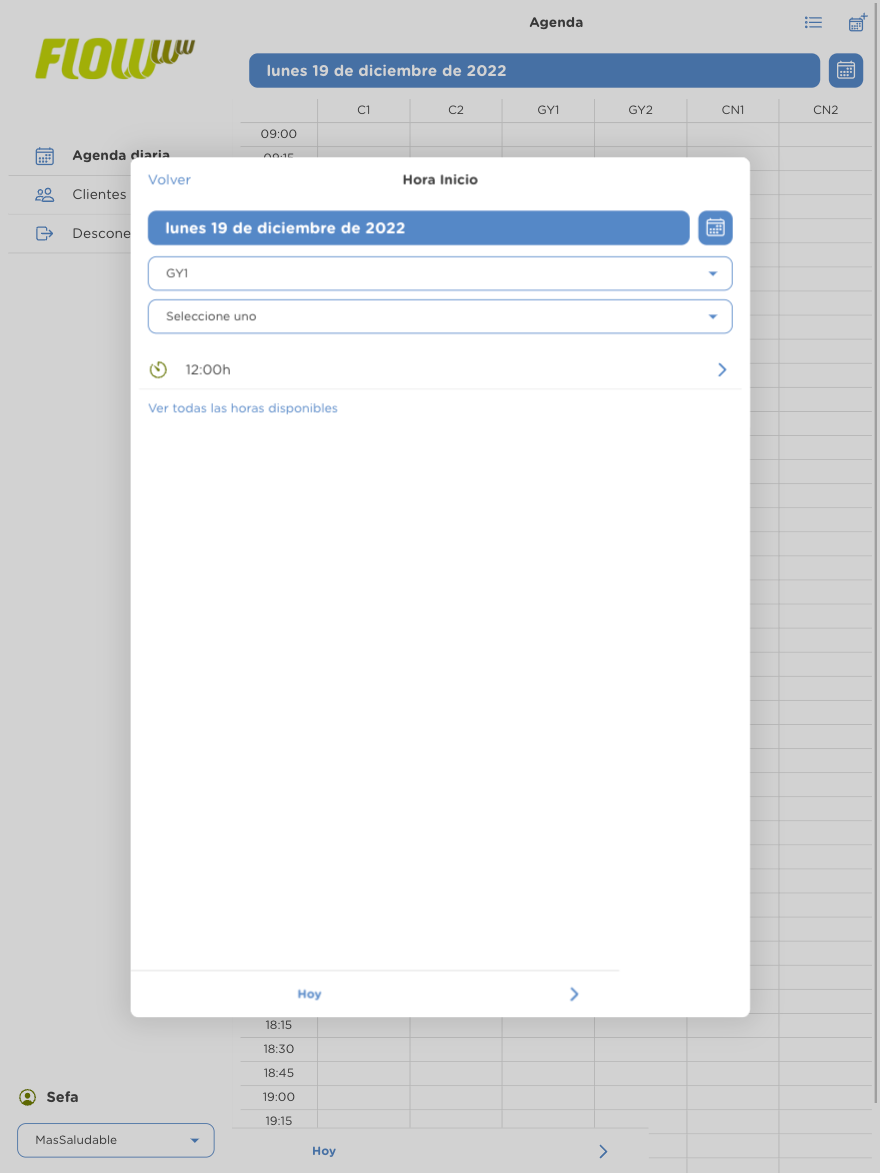Screen dimensions: 880x1173
Task: Open the calendar picker next to Agenda date bar
Action: coord(846,70)
